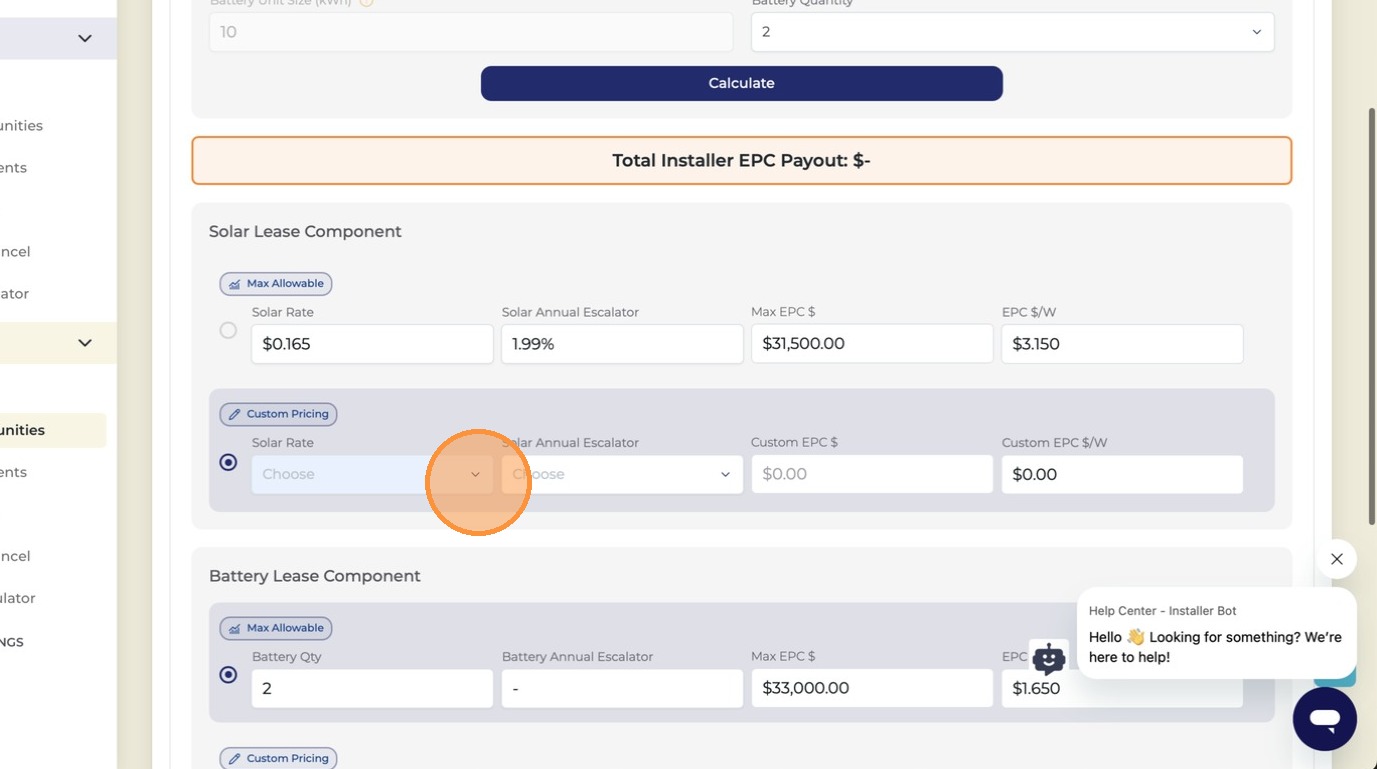
Task: Click the Custom EPC $ input field
Action: [872, 474]
